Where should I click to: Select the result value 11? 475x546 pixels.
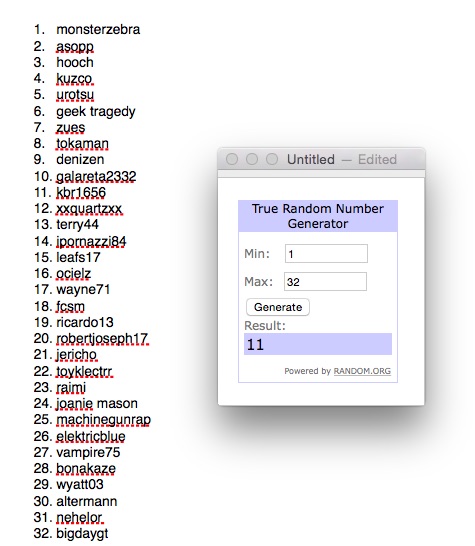[x=255, y=345]
